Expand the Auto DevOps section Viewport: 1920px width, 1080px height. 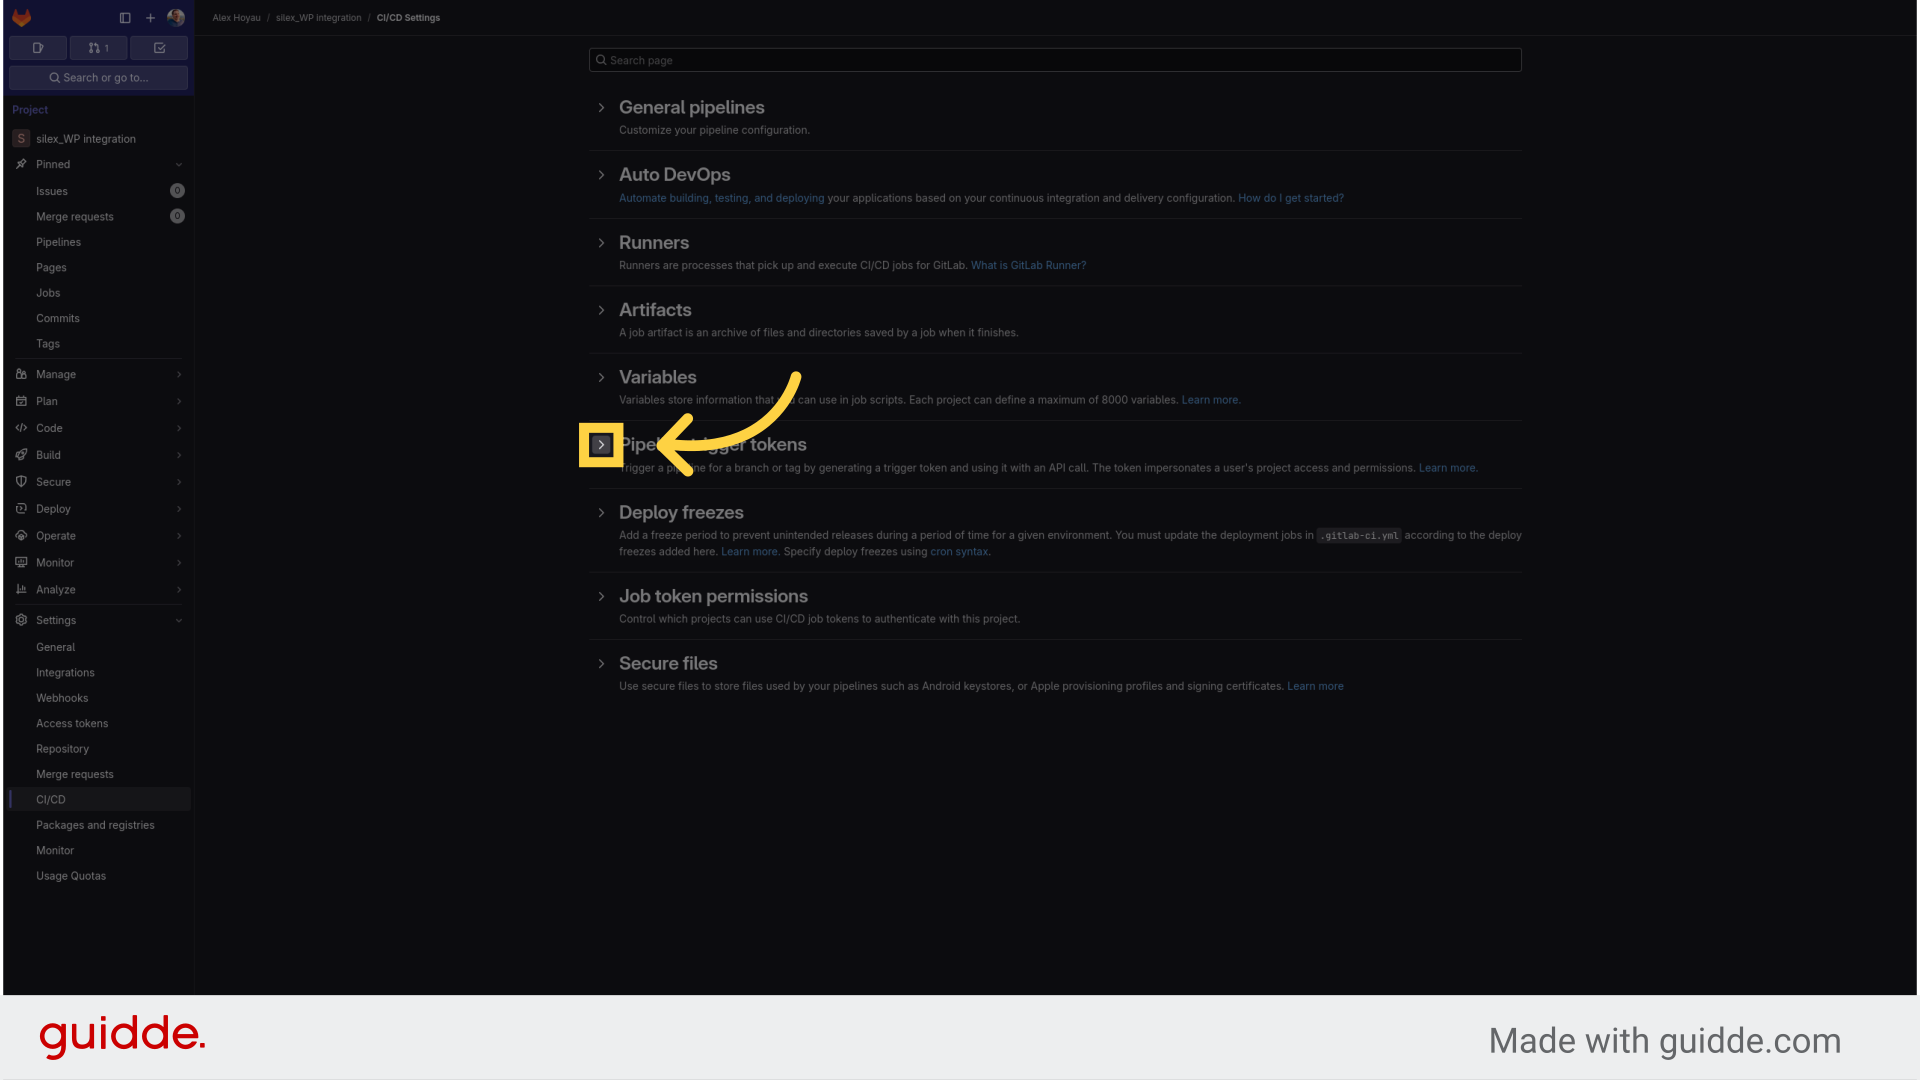pos(601,175)
